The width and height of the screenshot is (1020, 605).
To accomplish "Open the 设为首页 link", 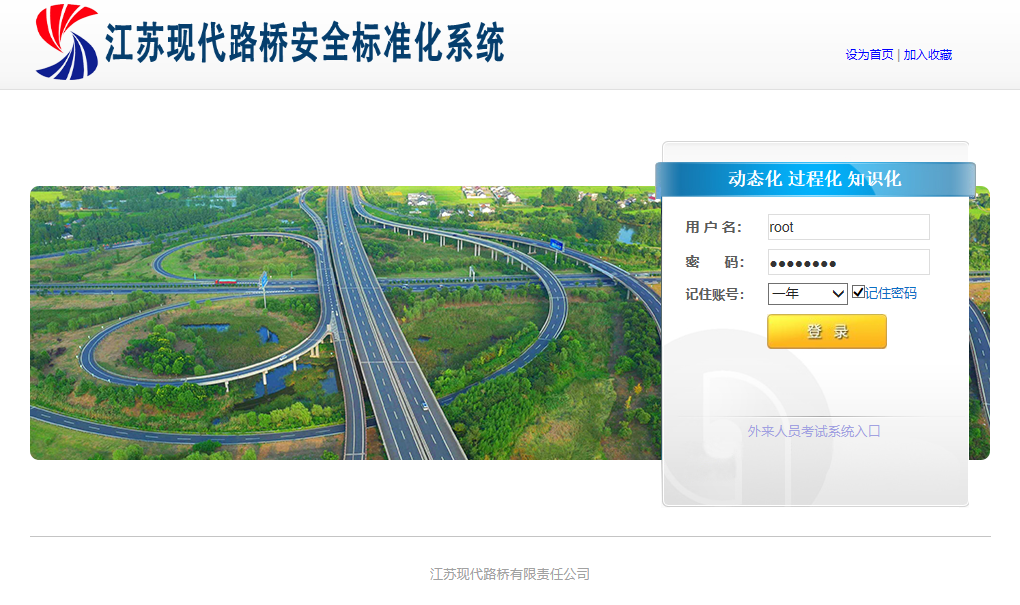I will 869,55.
